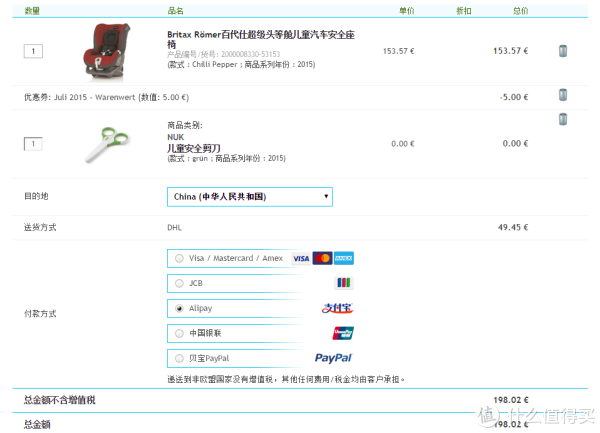Click the 目的地 label
The height and width of the screenshot is (433, 600).
click(36, 196)
